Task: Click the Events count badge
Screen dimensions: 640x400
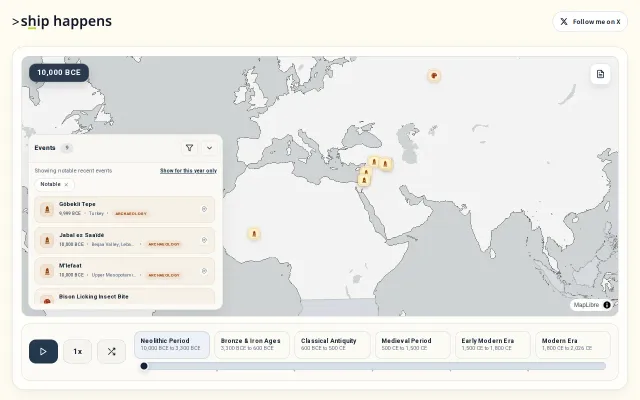Action: (x=67, y=148)
